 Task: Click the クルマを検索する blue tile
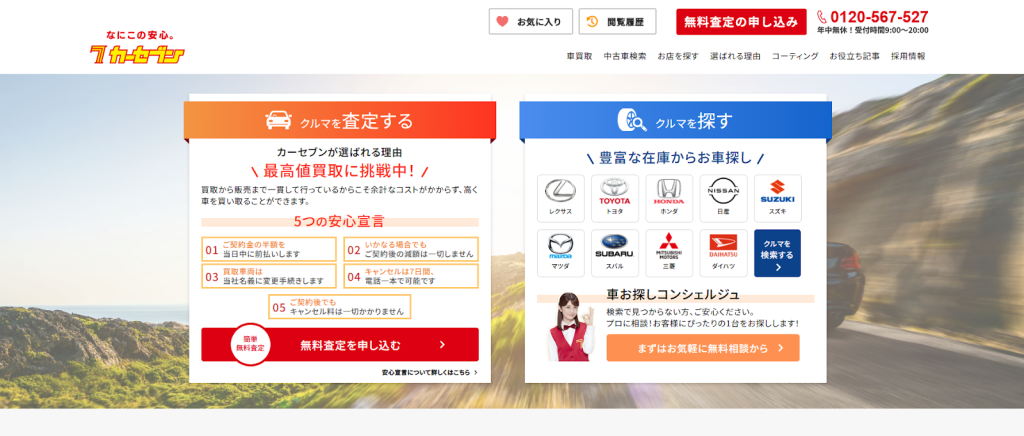777,253
